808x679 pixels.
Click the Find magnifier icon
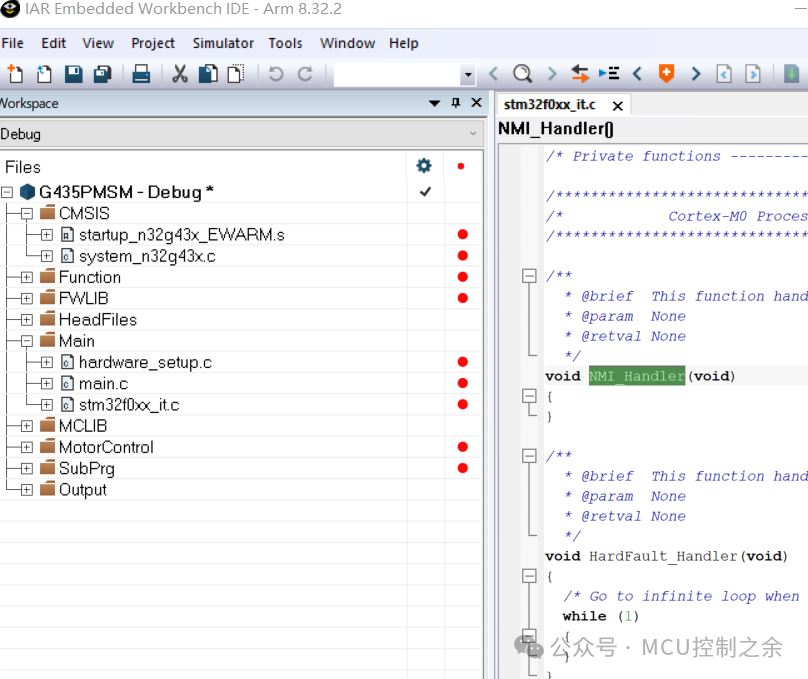coord(522,74)
